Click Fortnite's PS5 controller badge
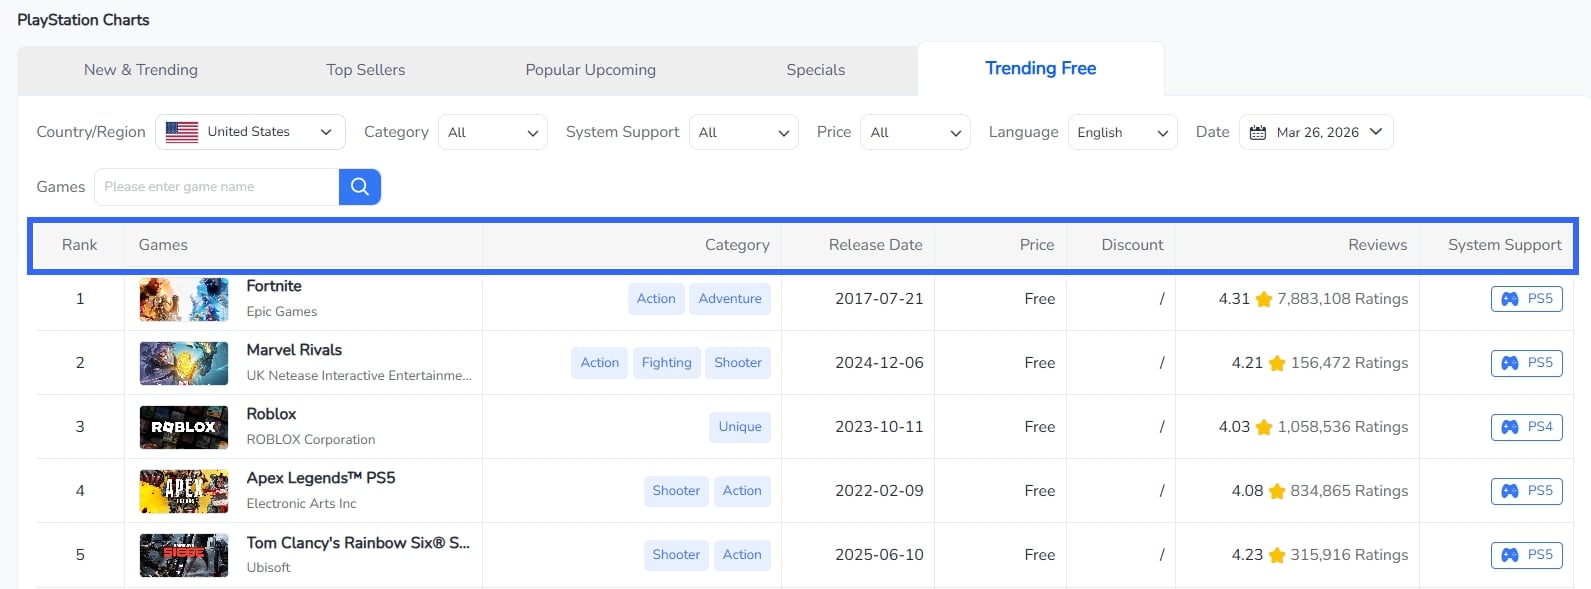This screenshot has width=1591, height=589. coord(1526,299)
